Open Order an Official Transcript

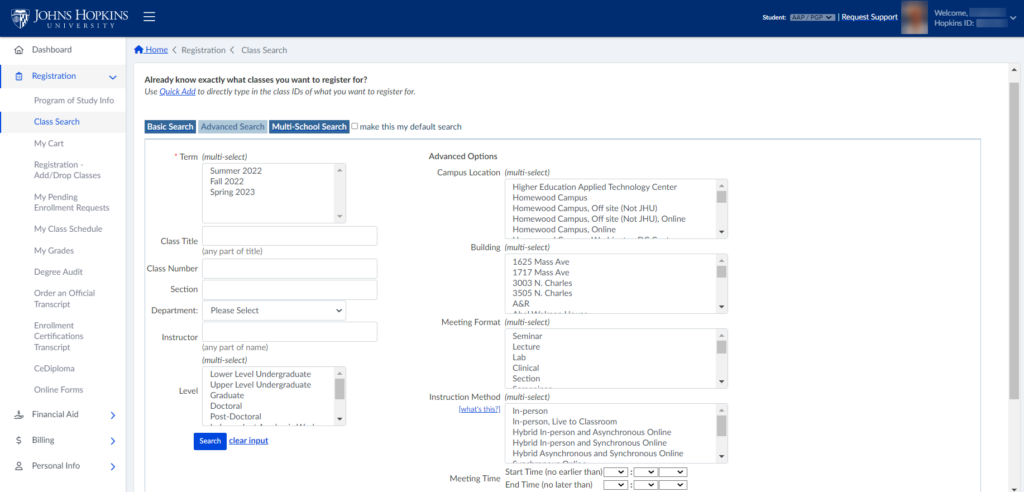pos(65,299)
